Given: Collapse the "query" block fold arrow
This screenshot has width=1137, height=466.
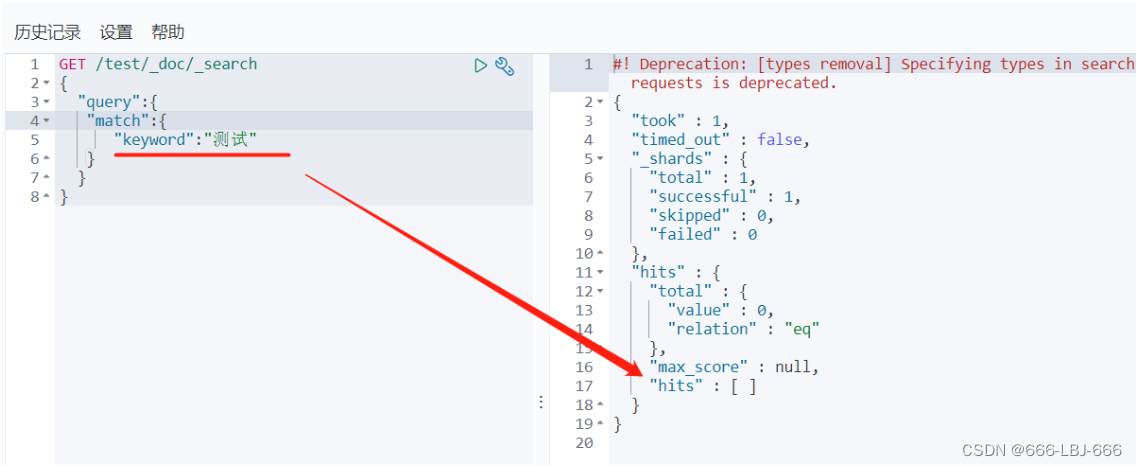Looking at the screenshot, I should [46, 102].
